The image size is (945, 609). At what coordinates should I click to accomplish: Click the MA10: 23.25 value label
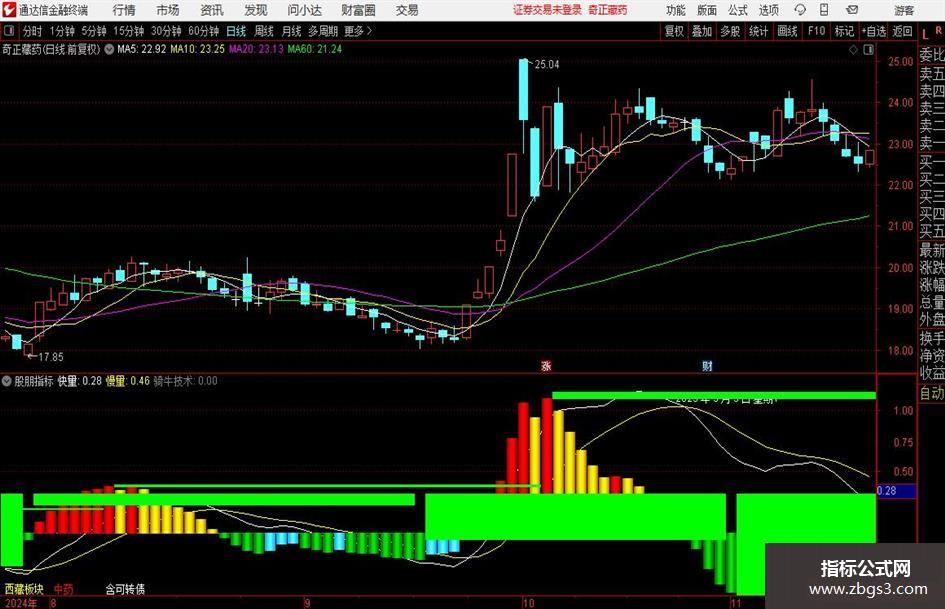(197, 49)
